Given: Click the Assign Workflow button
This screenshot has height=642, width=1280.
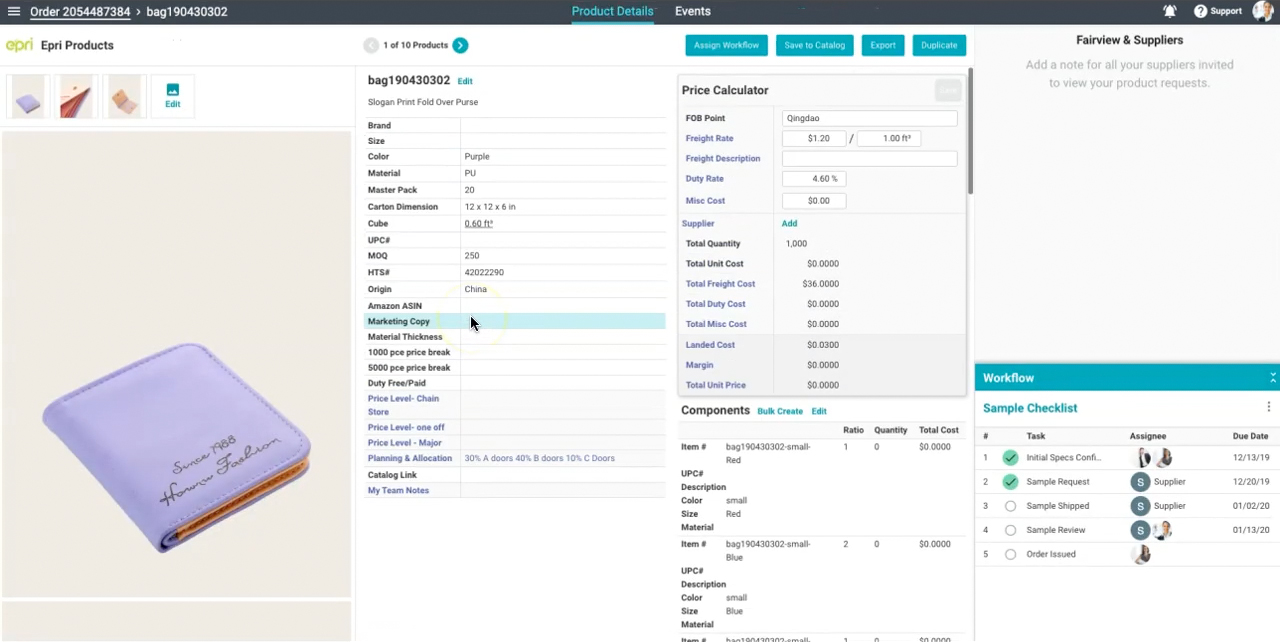Looking at the screenshot, I should 726,45.
